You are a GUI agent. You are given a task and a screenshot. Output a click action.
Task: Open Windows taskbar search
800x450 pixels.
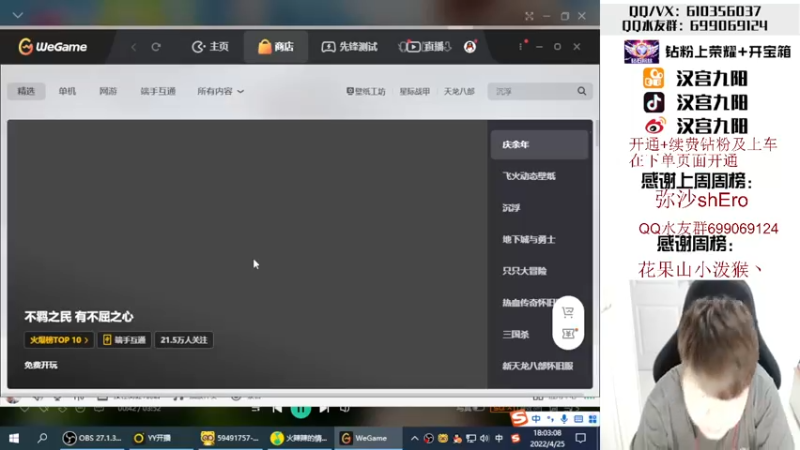point(42,438)
